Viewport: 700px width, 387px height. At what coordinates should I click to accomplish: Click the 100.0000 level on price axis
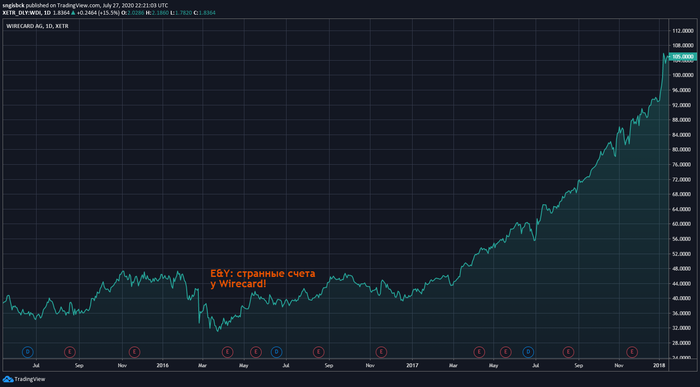click(x=683, y=75)
